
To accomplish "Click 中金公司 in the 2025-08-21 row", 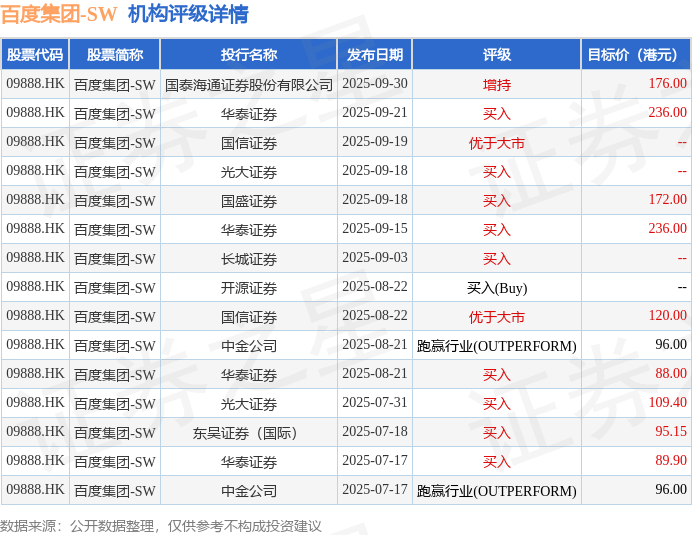I will point(249,346).
